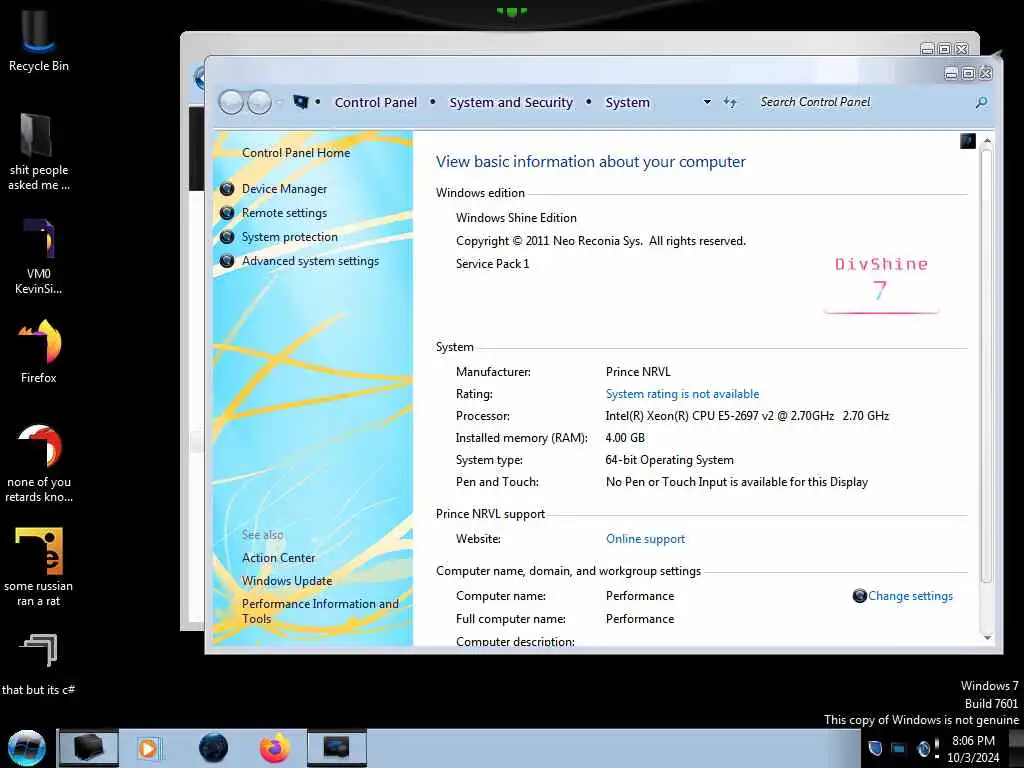
Task: Open the 'that but its c#' desktop icon
Action: (39, 664)
